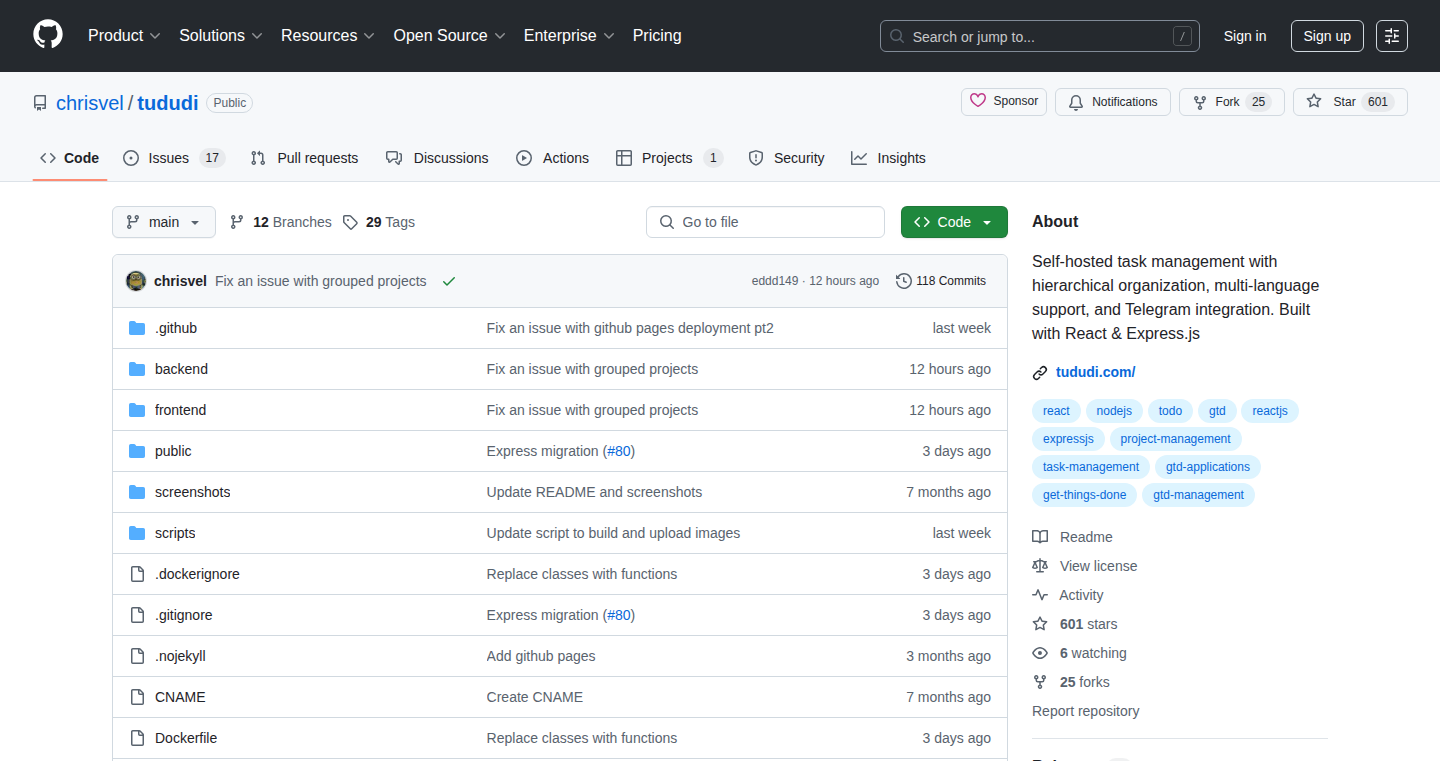
Task: Click the gtd-applications topic tag
Action: pyautogui.click(x=1208, y=467)
